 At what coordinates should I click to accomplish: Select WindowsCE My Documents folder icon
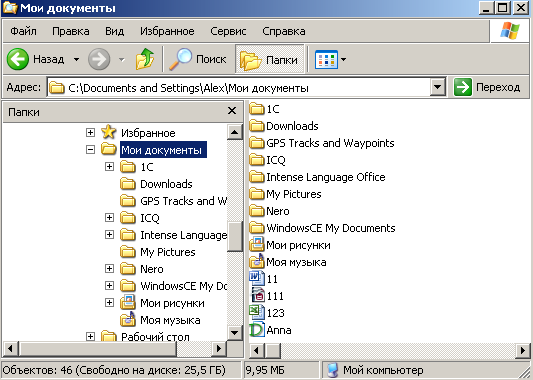[257, 228]
